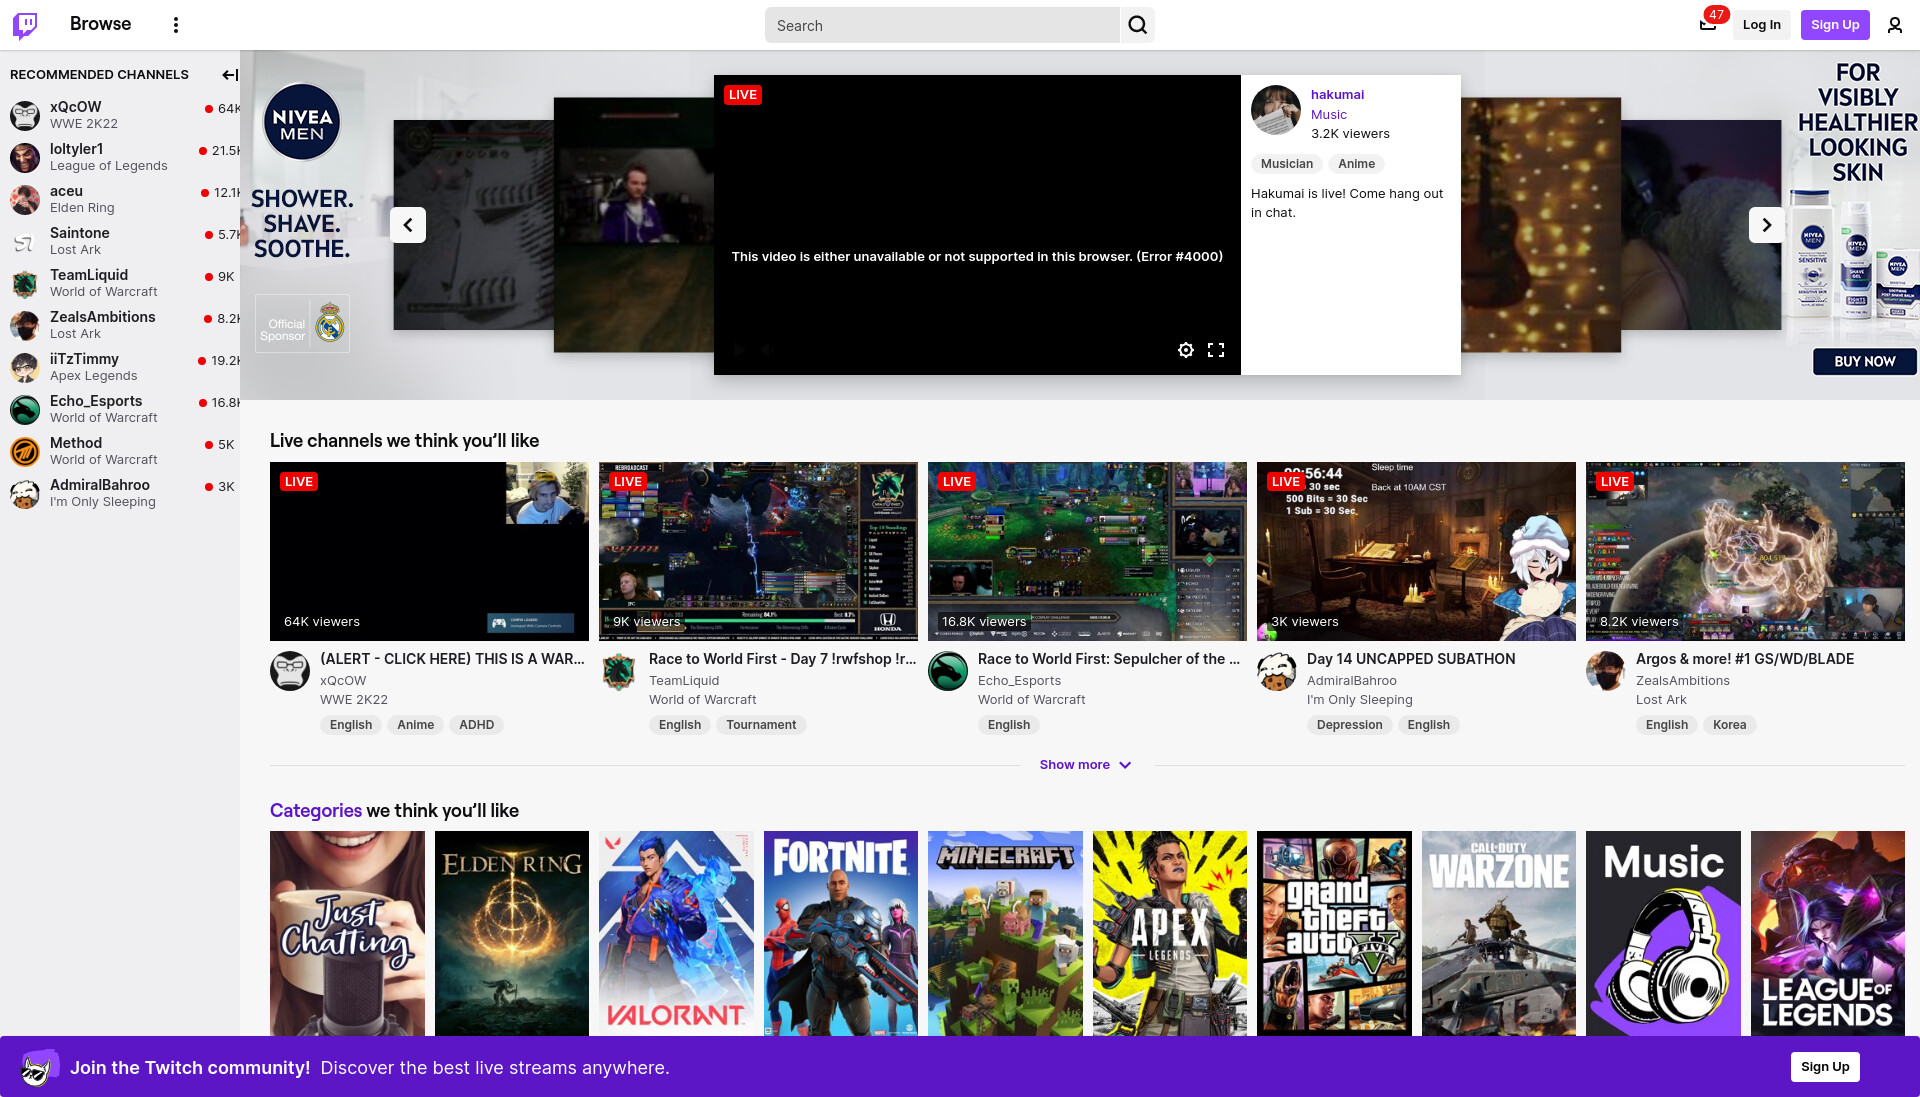This screenshot has width=1920, height=1097.
Task: Select the Korea tag on ZealsAmbitions stream
Action: coord(1729,725)
